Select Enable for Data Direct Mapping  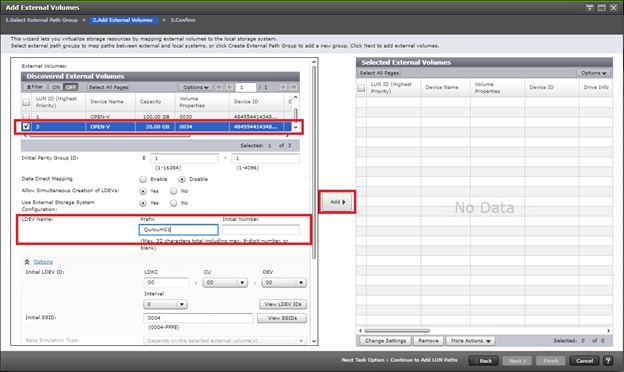[143, 179]
